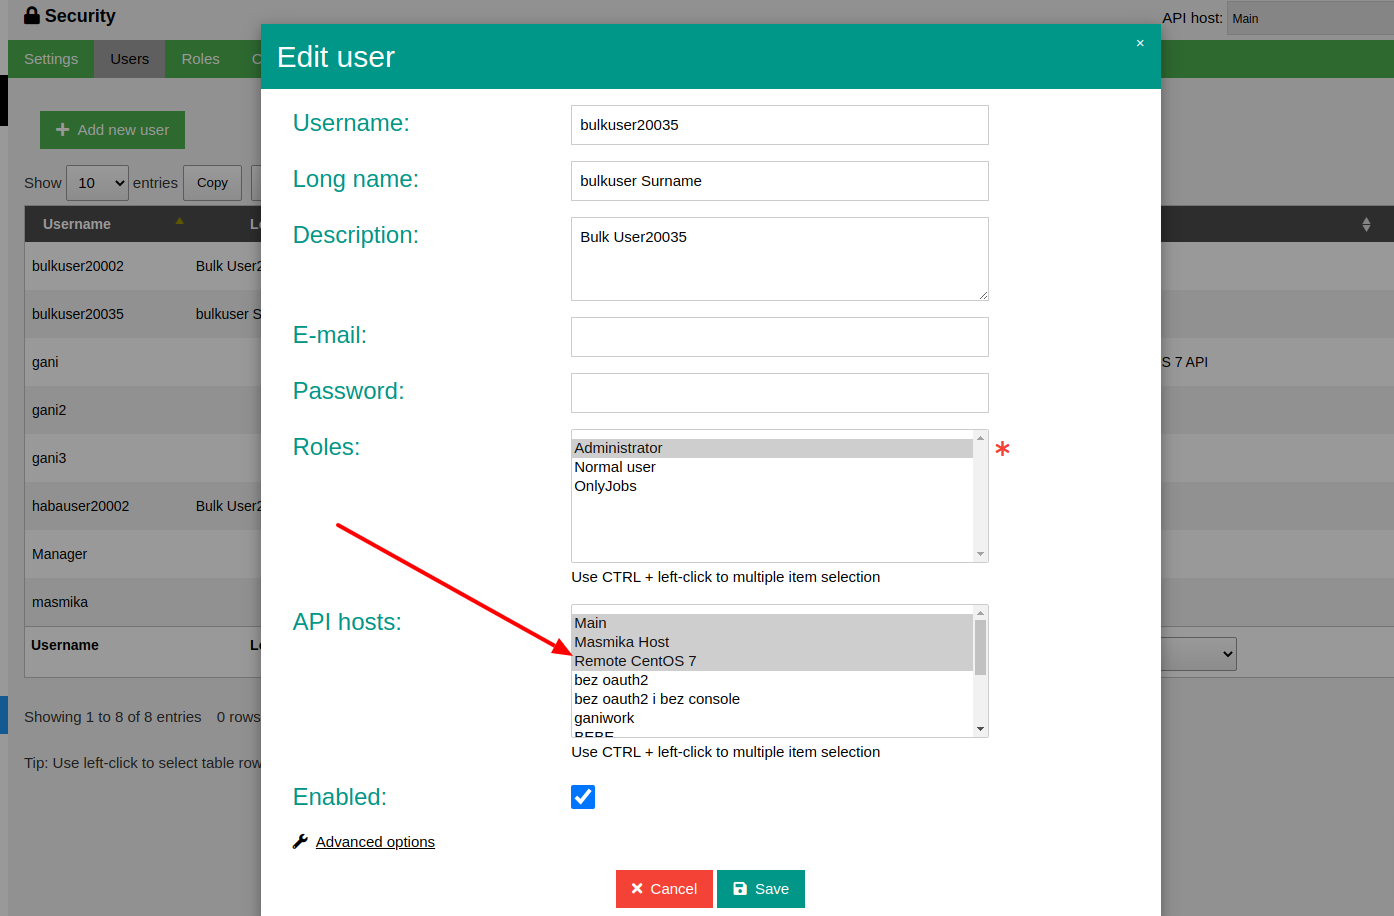Select the Manager user row

(x=143, y=554)
